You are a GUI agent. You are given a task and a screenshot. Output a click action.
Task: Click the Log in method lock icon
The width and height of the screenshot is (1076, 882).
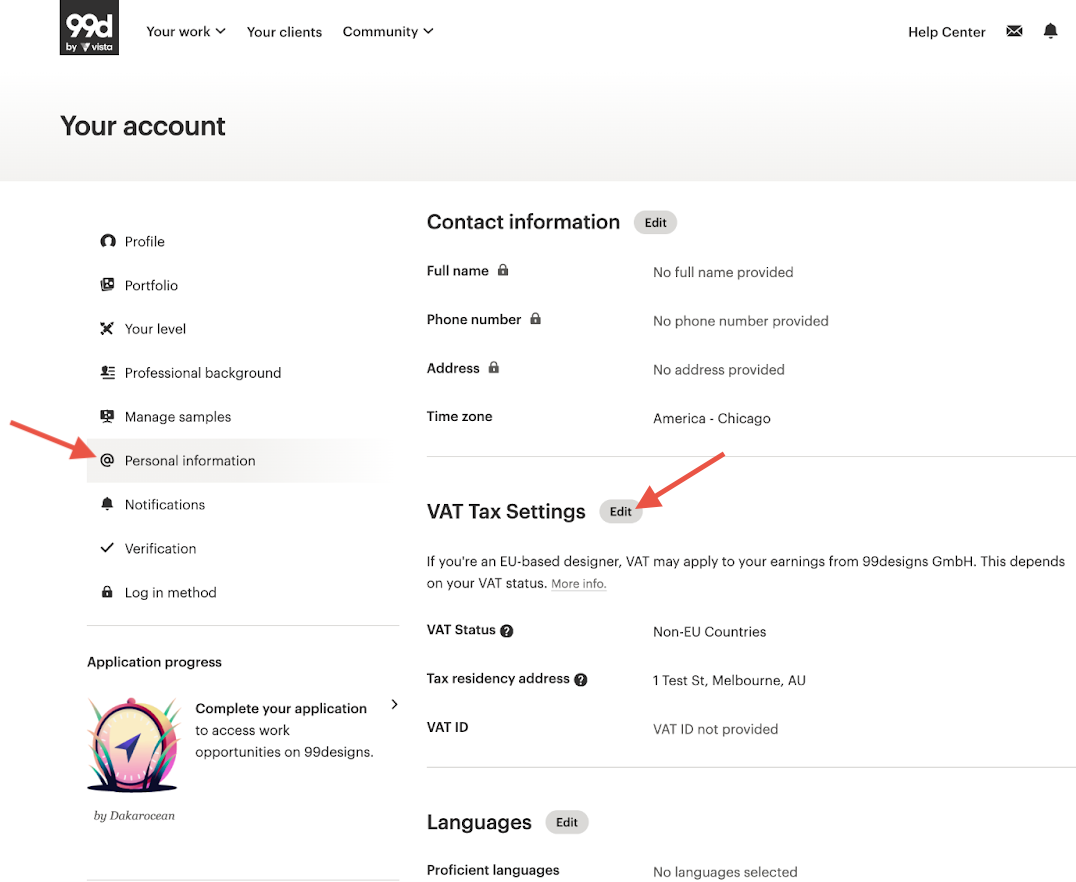coord(107,592)
